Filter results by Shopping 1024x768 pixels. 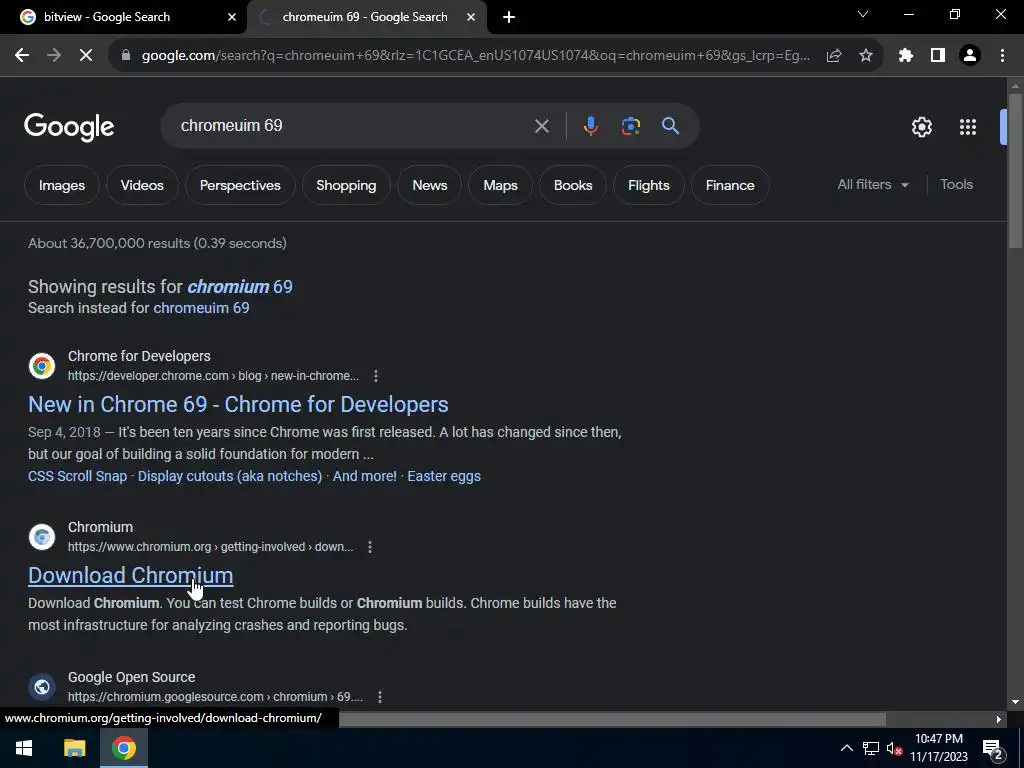point(346,185)
